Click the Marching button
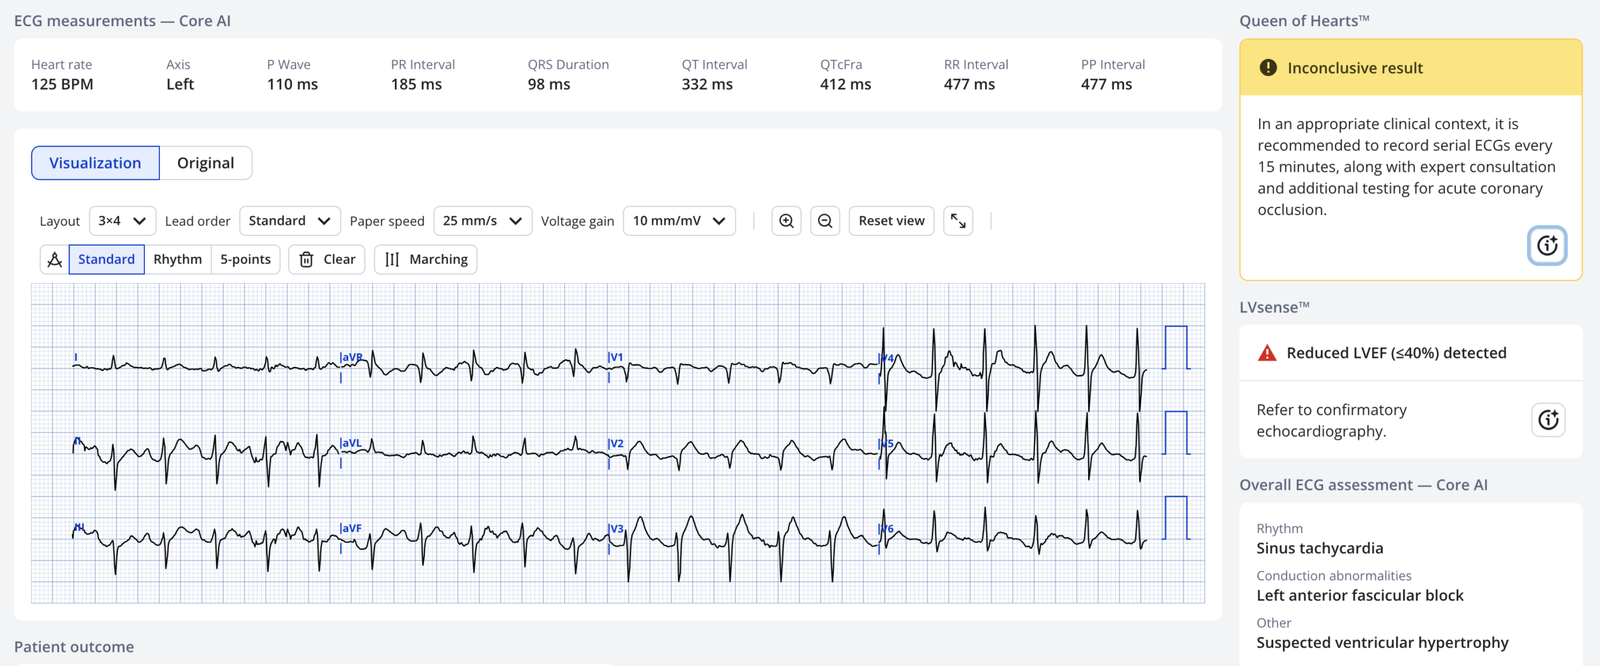1600x666 pixels. (x=426, y=259)
